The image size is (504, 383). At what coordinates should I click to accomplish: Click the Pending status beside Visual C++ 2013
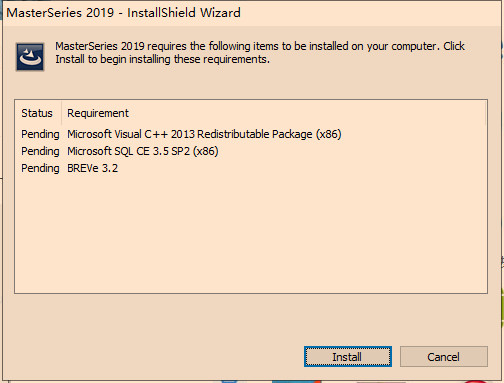40,134
